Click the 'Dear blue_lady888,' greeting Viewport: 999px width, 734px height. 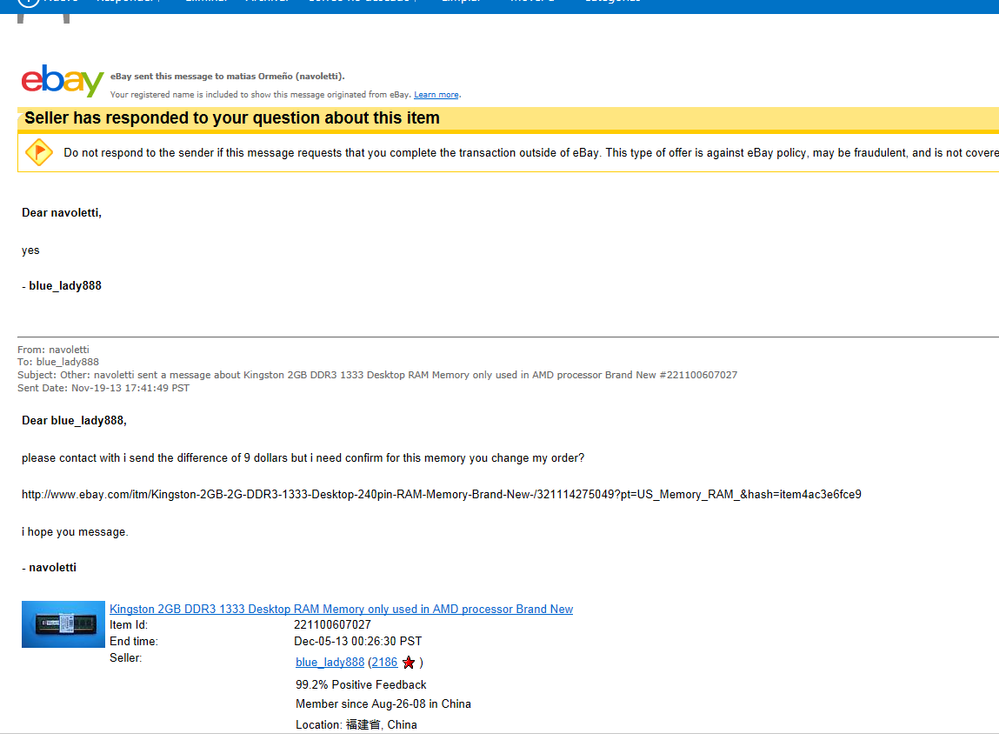[x=74, y=421]
